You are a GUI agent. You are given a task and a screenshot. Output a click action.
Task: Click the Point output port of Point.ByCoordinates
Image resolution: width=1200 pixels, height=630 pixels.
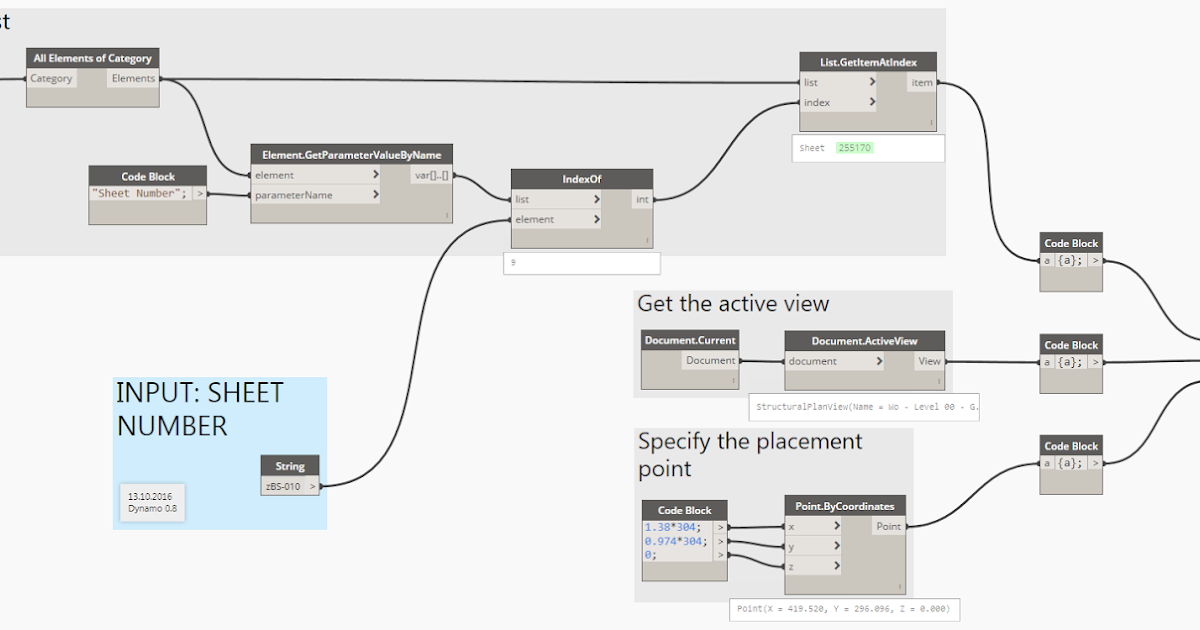coord(888,526)
